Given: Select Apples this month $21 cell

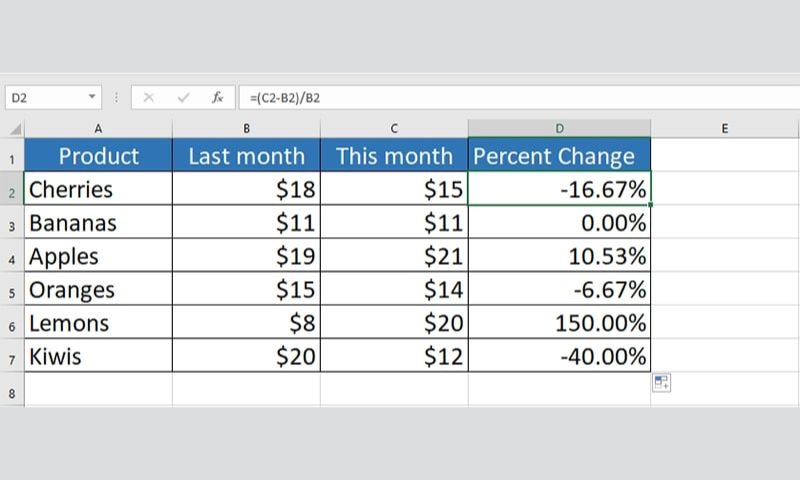Looking at the screenshot, I should [394, 256].
